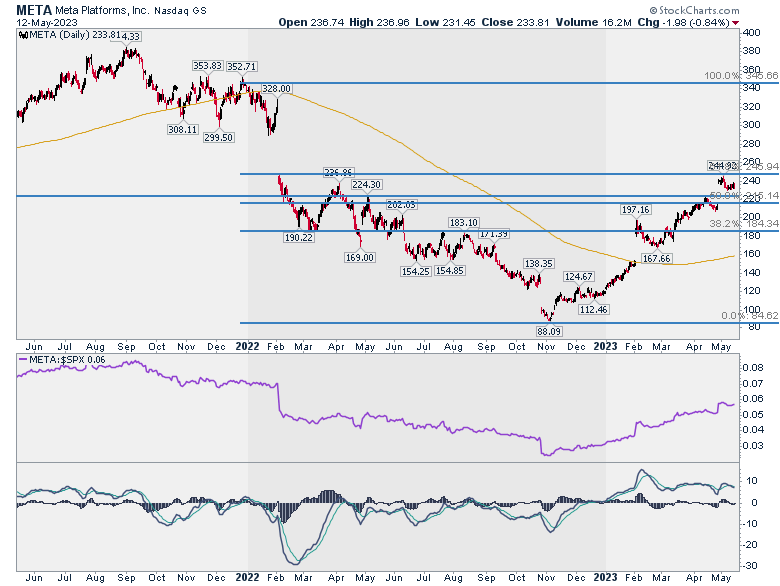Click the 88.09 bottom annotation
Image resolution: width=780 pixels, height=586 pixels.
pyautogui.click(x=549, y=331)
